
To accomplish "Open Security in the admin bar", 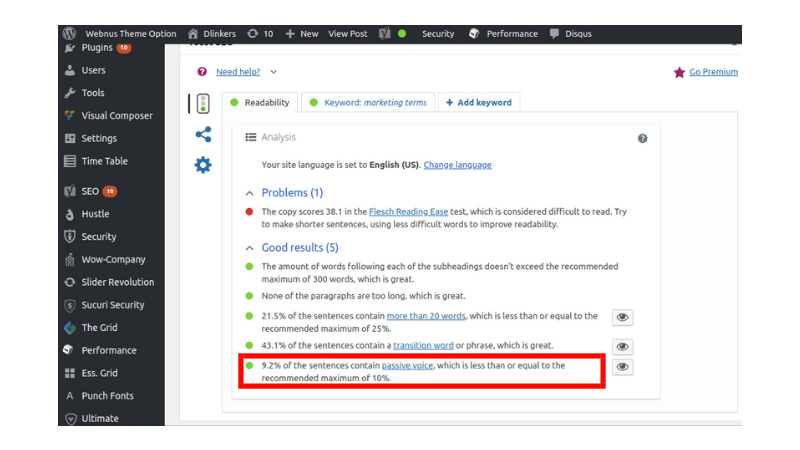I will click(438, 34).
